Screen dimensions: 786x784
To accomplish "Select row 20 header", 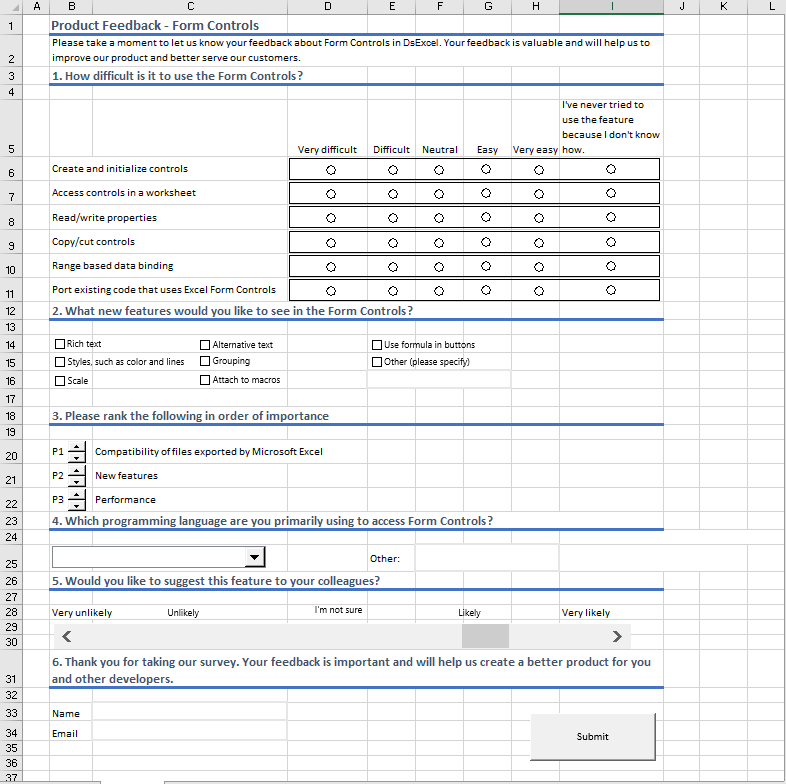I will (x=11, y=451).
